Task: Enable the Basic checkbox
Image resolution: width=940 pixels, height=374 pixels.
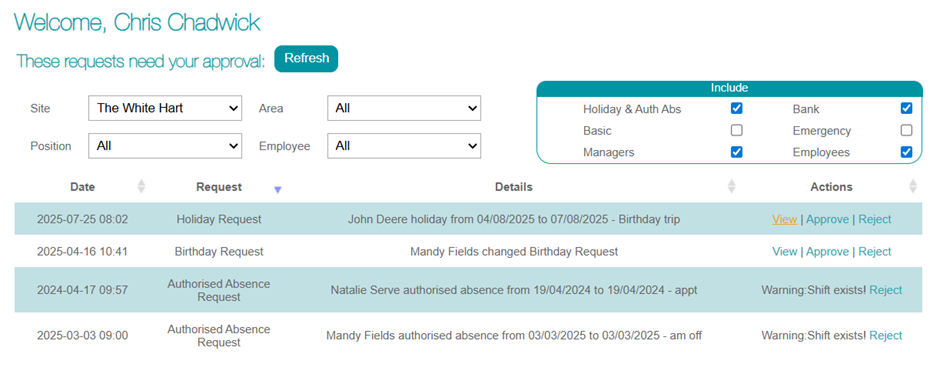Action: pyautogui.click(x=737, y=130)
